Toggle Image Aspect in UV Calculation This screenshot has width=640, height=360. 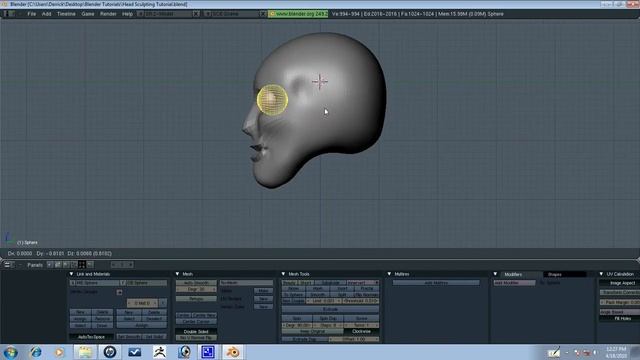[620, 283]
